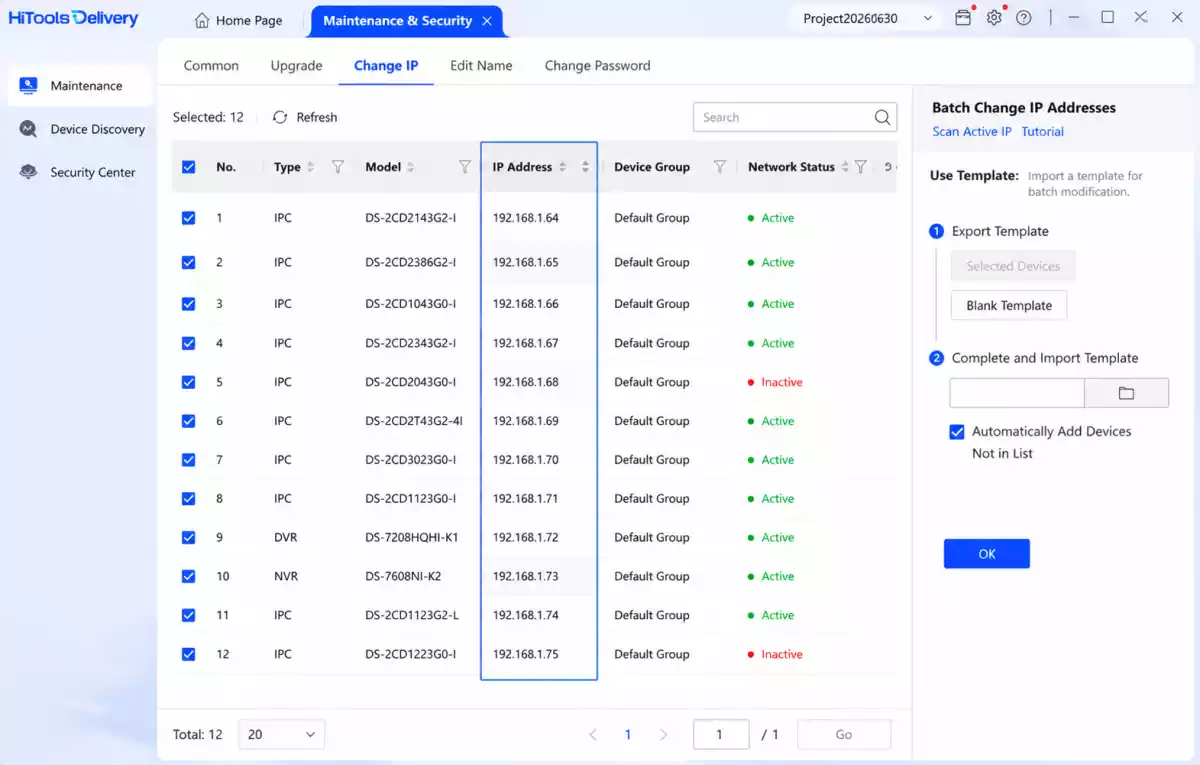Open the Tutorial link

pos(1042,131)
